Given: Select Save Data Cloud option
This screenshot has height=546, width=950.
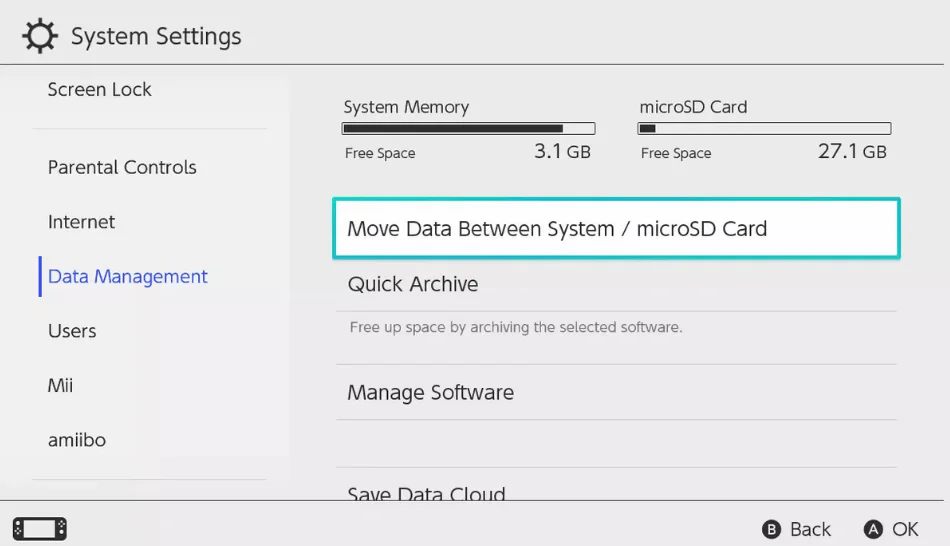Looking at the screenshot, I should (427, 494).
